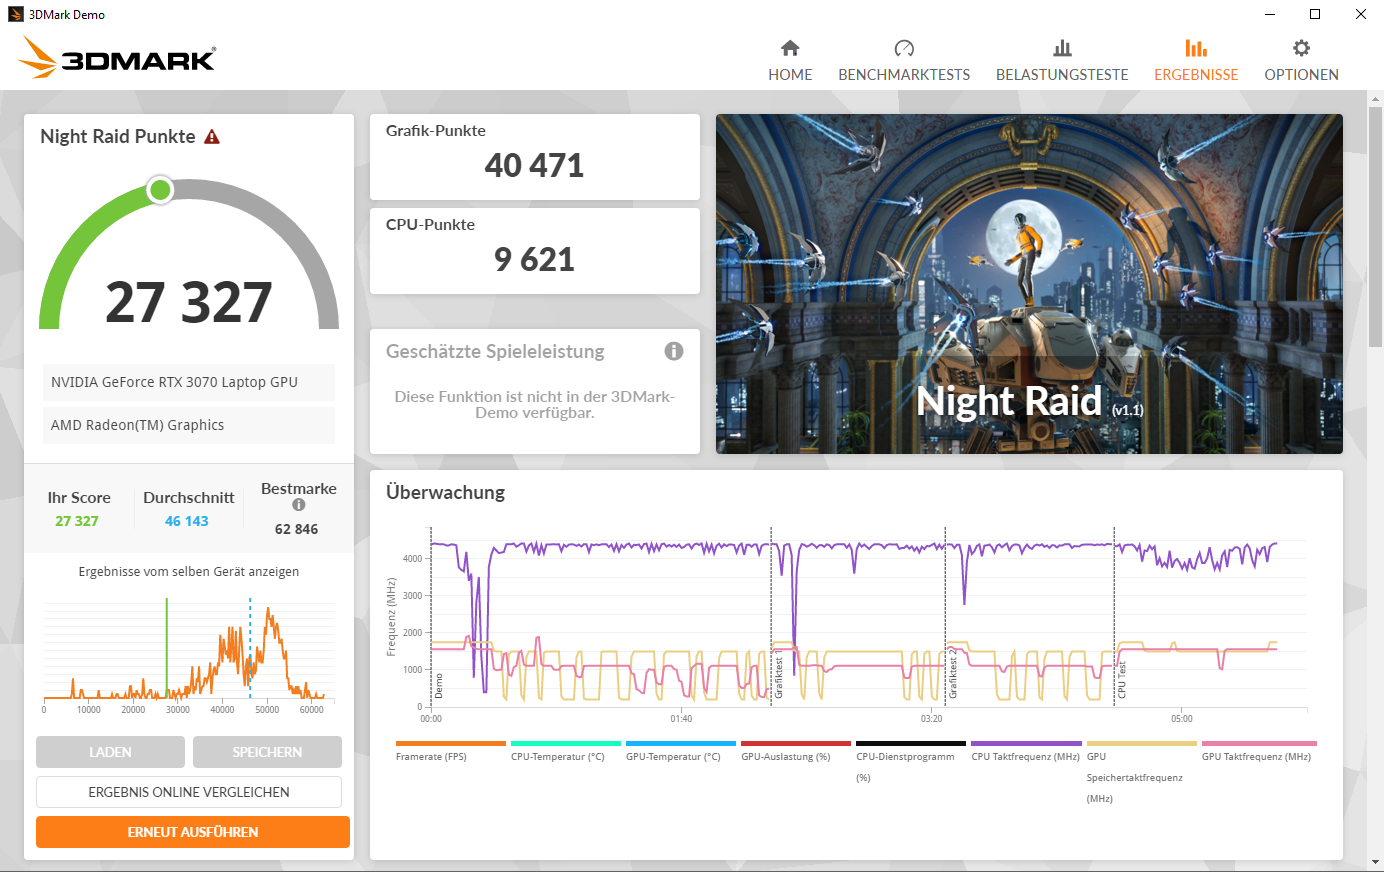Click the Night Raid Punkte heading
The image size is (1384, 872).
click(x=118, y=136)
